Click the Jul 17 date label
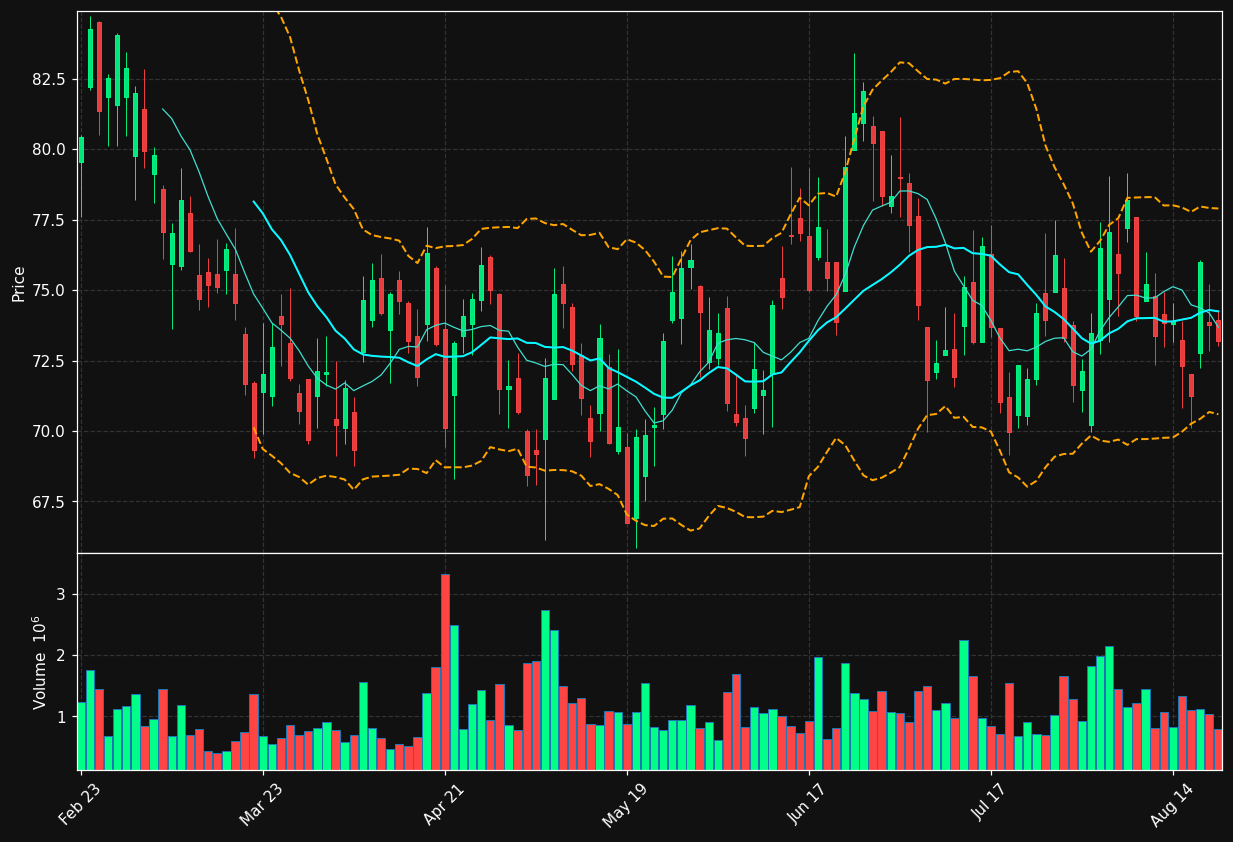Image resolution: width=1233 pixels, height=842 pixels. click(x=990, y=805)
